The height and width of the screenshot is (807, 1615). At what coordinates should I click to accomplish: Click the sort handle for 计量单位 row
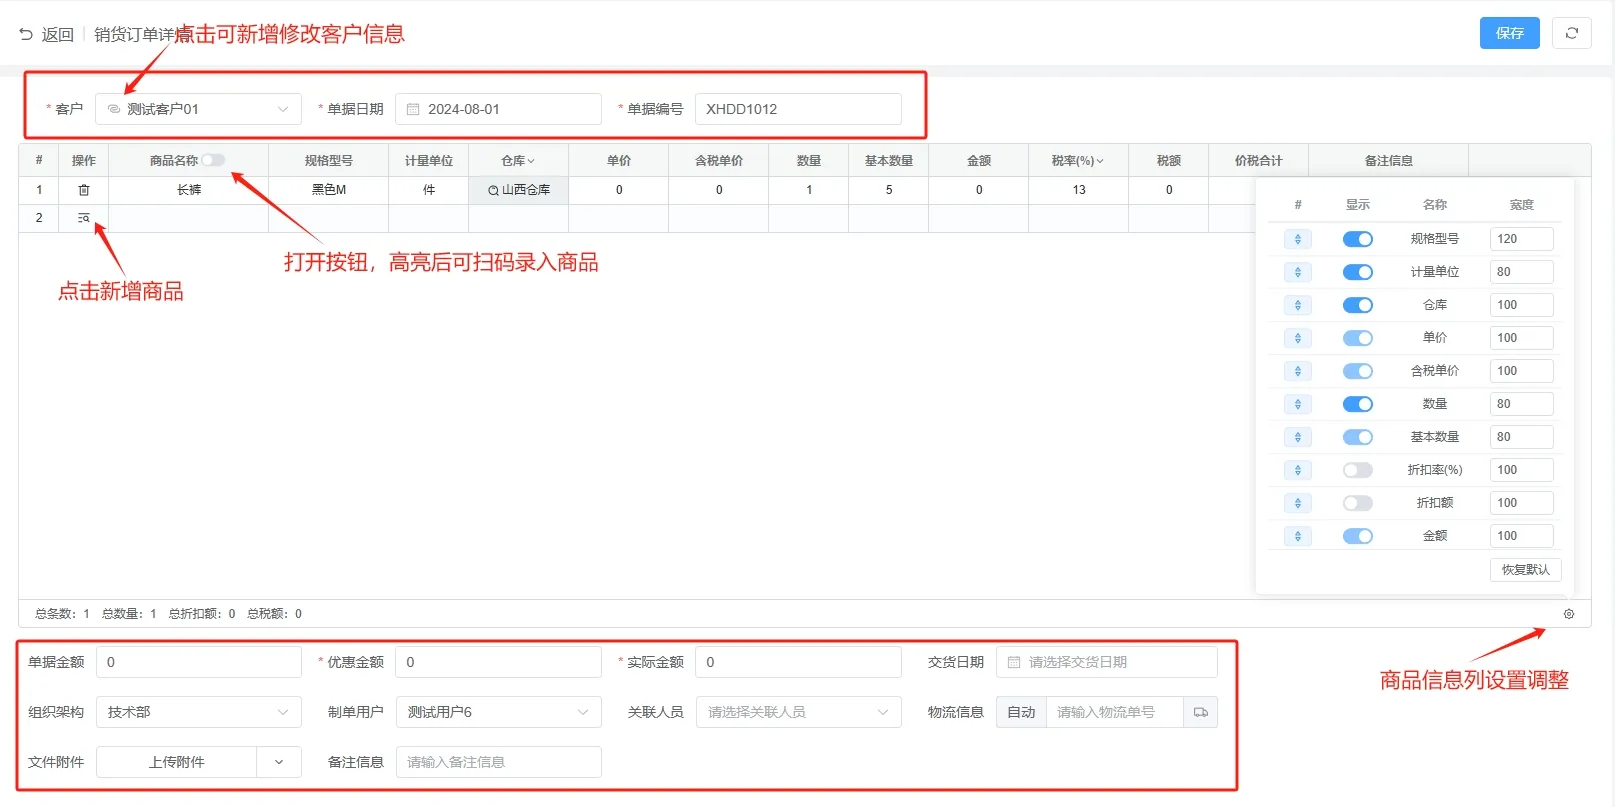pos(1298,272)
